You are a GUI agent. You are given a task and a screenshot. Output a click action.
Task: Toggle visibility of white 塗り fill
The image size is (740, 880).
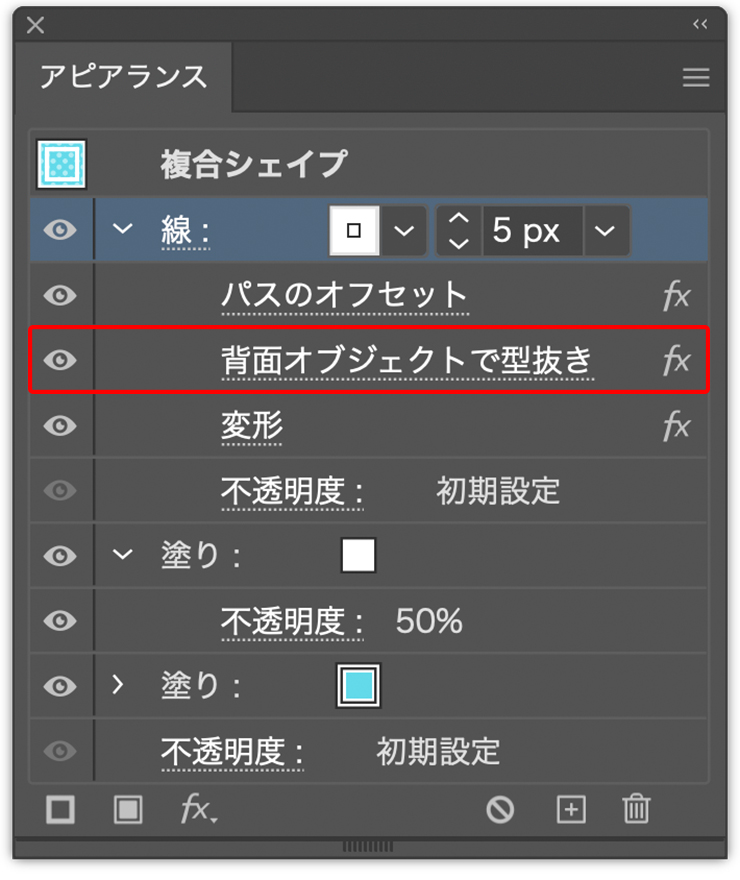[61, 556]
